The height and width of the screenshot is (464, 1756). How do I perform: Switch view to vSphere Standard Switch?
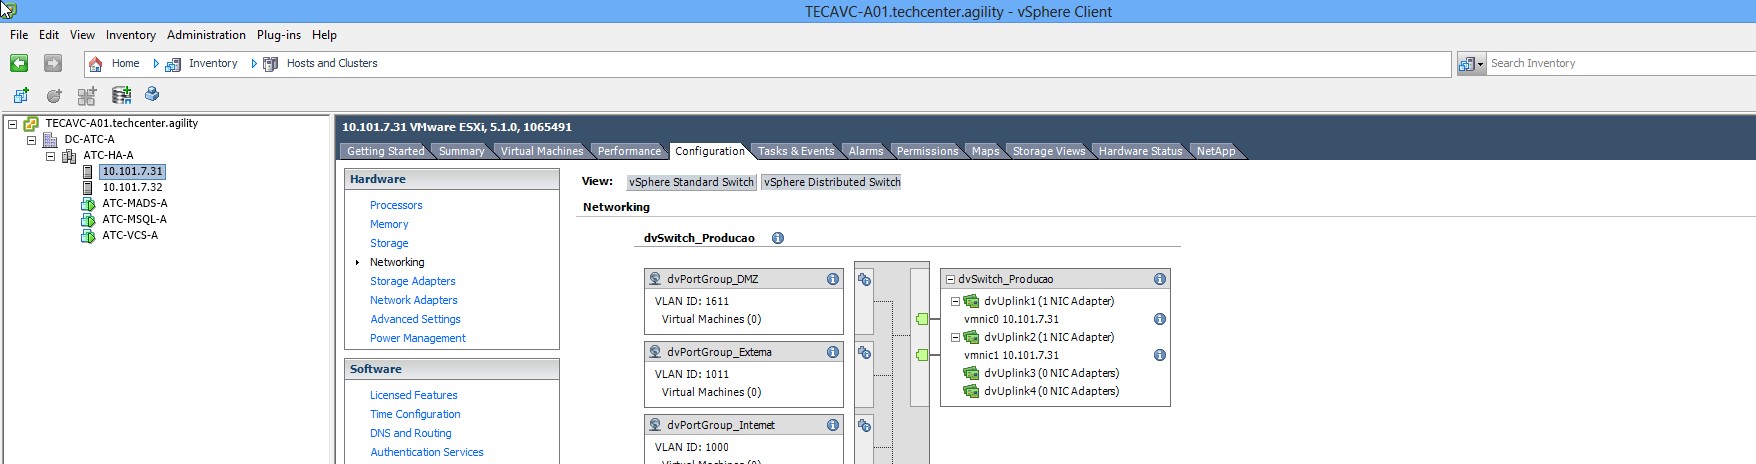pyautogui.click(x=691, y=182)
